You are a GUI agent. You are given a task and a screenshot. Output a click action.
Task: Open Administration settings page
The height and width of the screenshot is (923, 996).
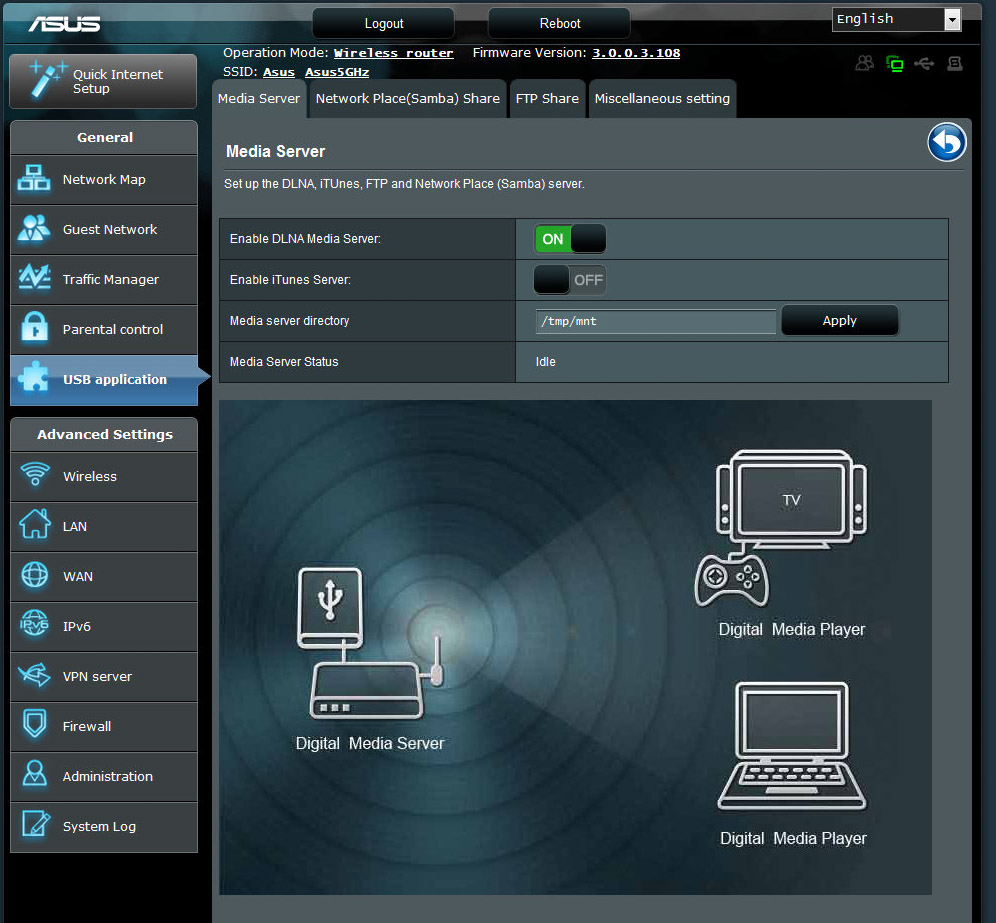[x=104, y=776]
